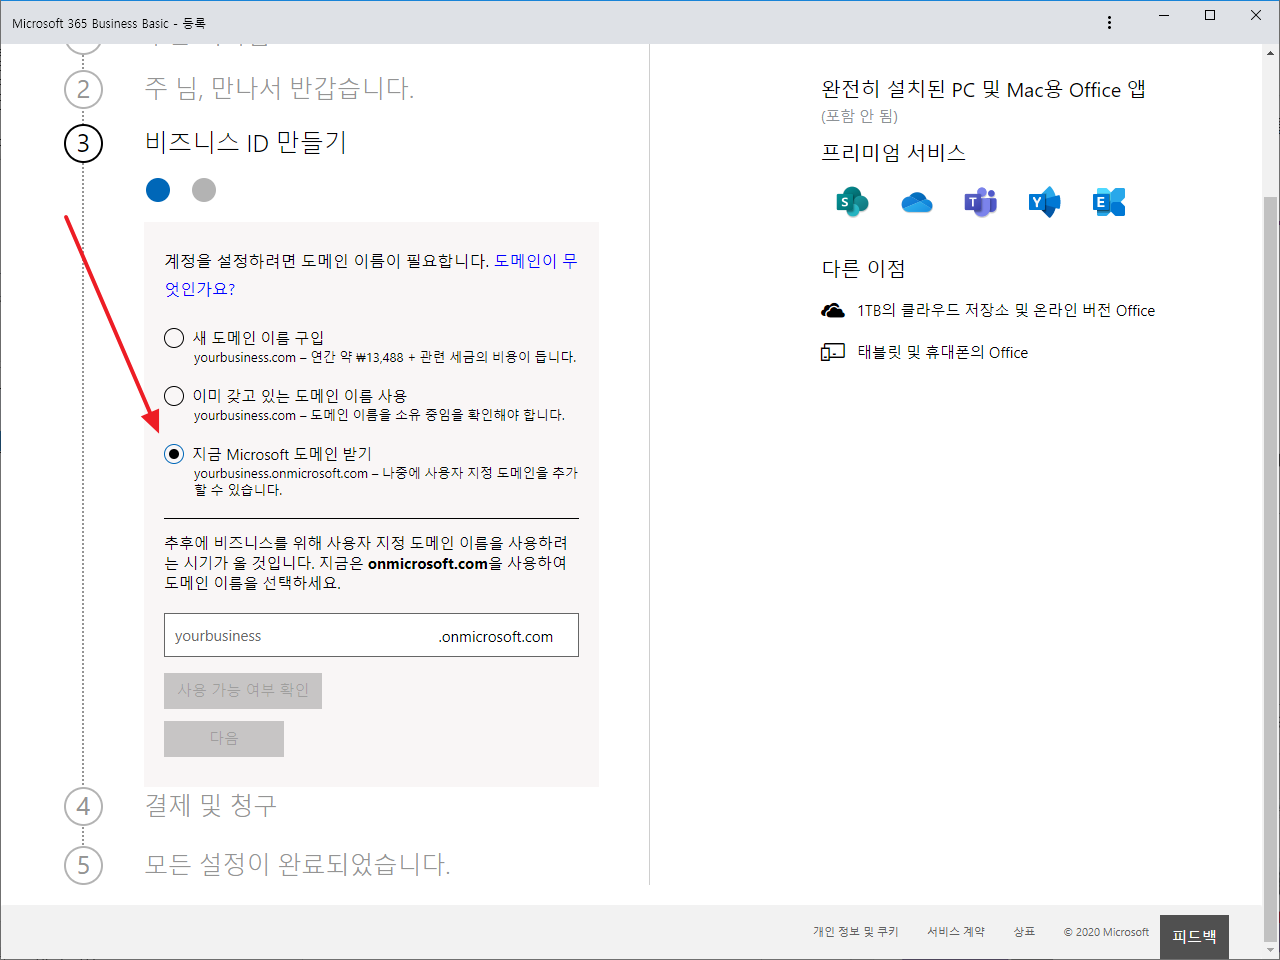Click '1TB의 클라우드 저장소 및 온라인 버전 Office' text
This screenshot has width=1280, height=960.
(1006, 311)
